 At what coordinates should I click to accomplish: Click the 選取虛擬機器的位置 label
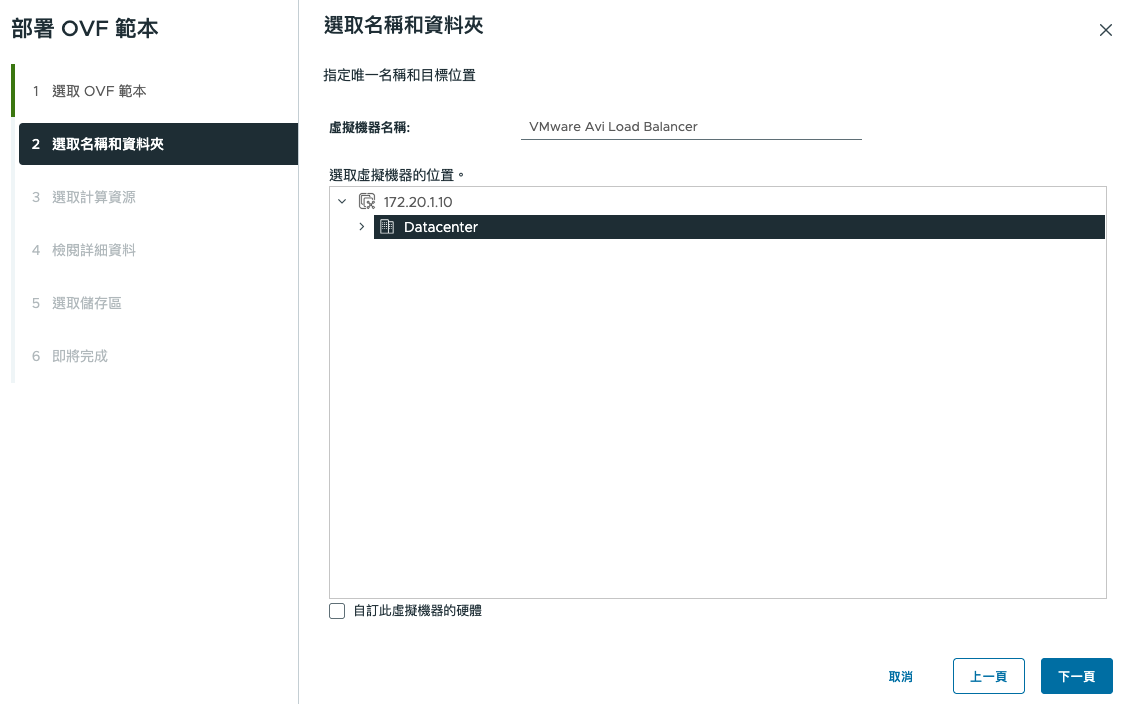click(397, 175)
